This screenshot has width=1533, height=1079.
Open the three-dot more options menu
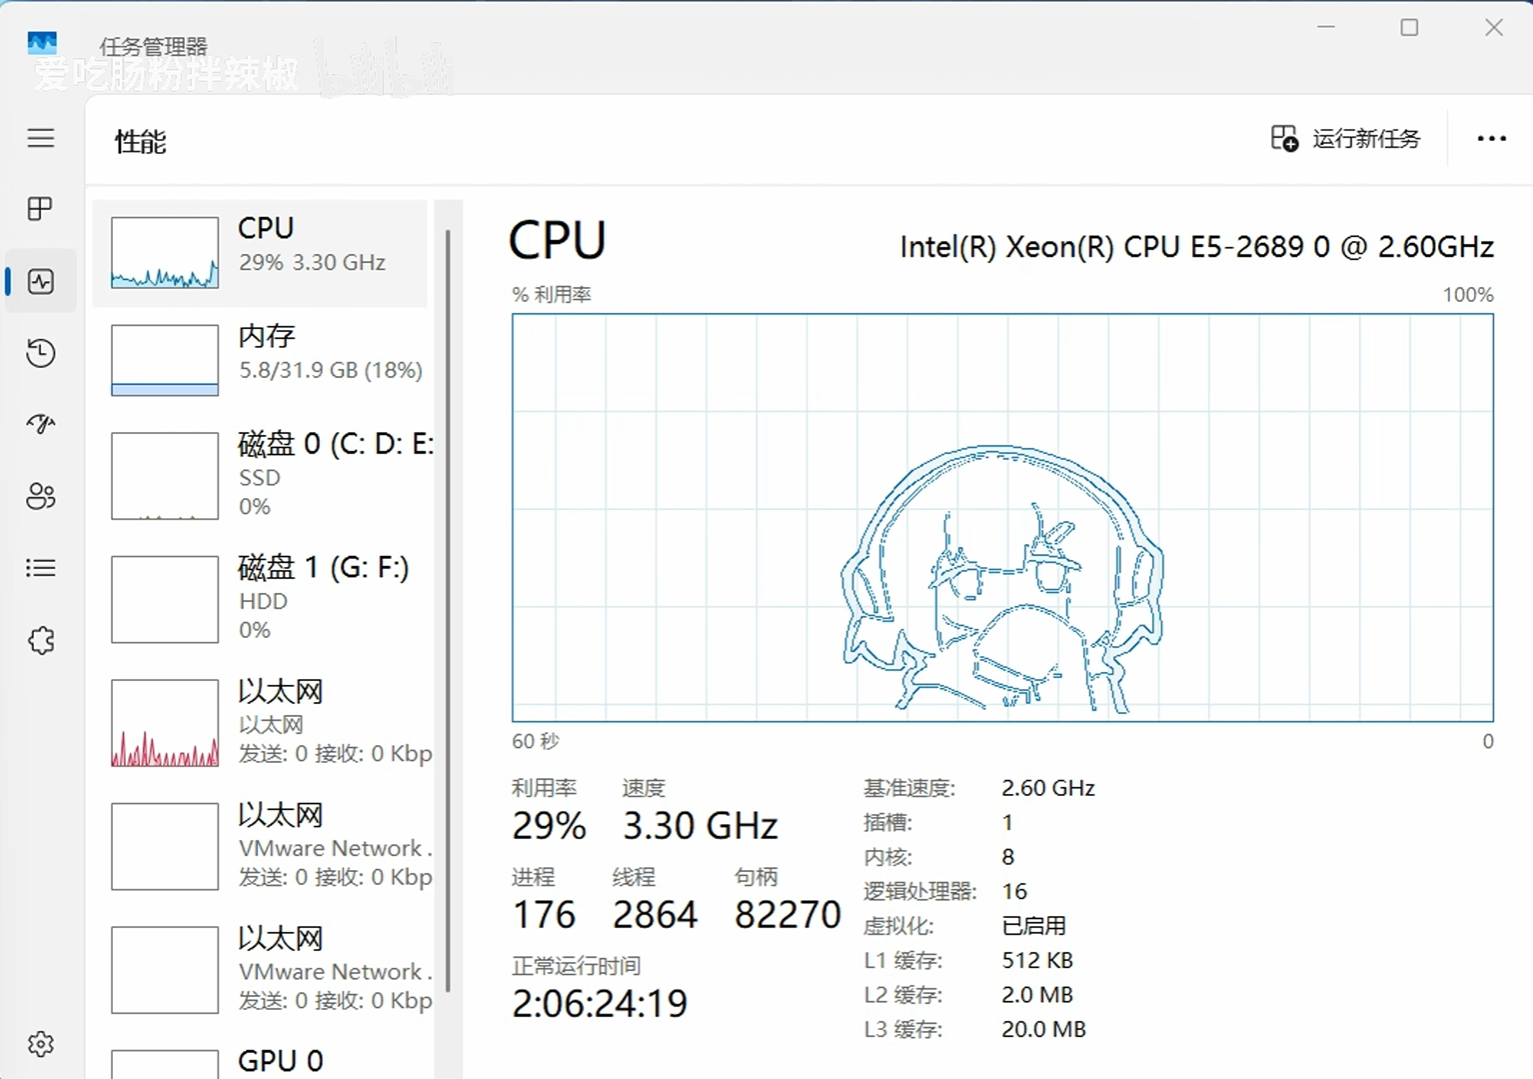tap(1491, 139)
